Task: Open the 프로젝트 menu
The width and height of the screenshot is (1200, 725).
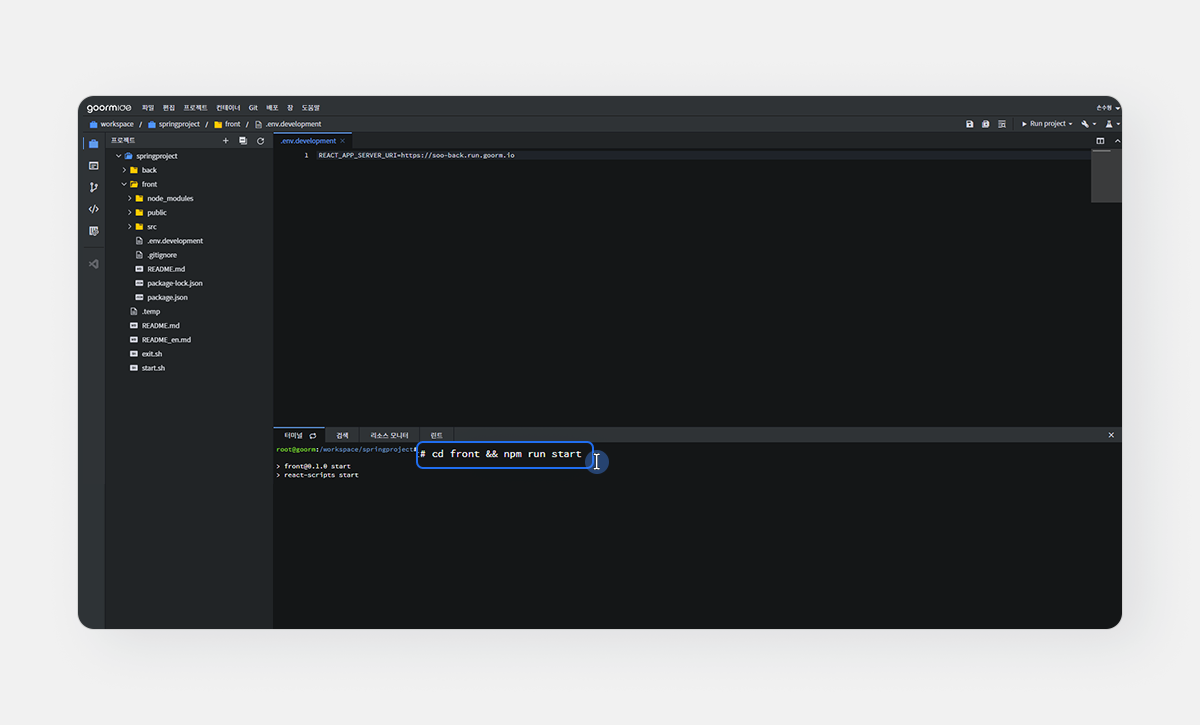Action: pos(195,107)
